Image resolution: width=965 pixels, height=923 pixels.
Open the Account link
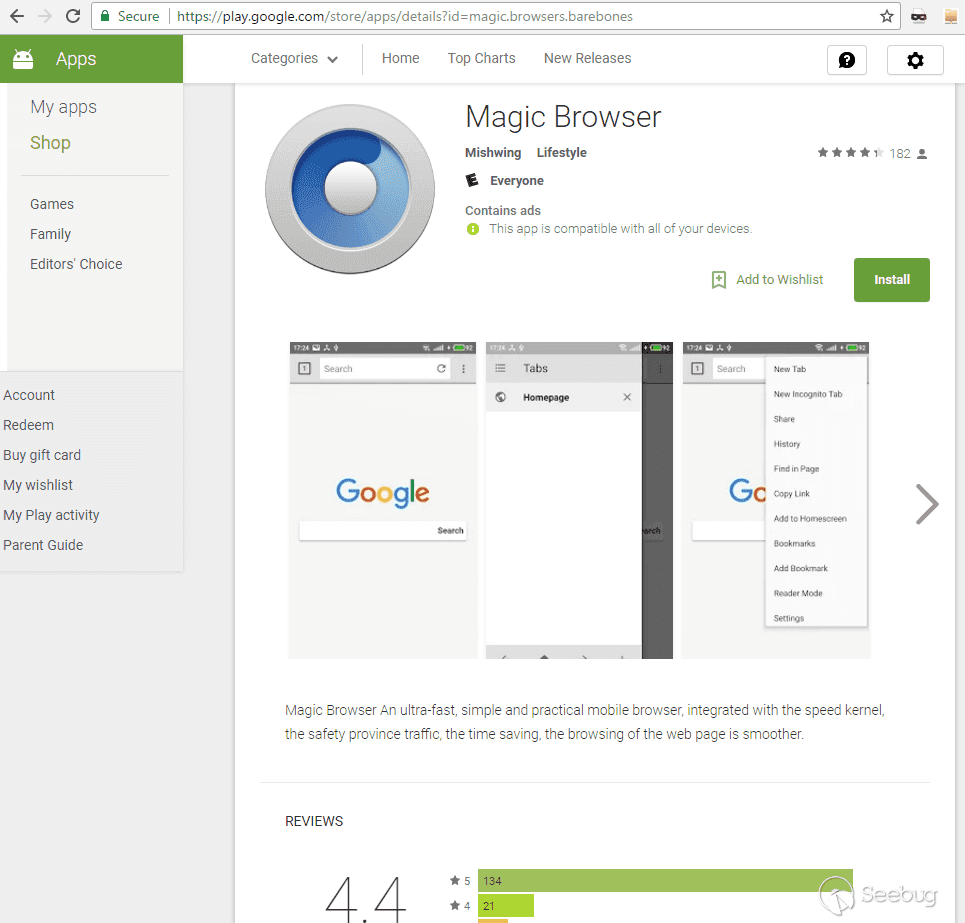(29, 395)
